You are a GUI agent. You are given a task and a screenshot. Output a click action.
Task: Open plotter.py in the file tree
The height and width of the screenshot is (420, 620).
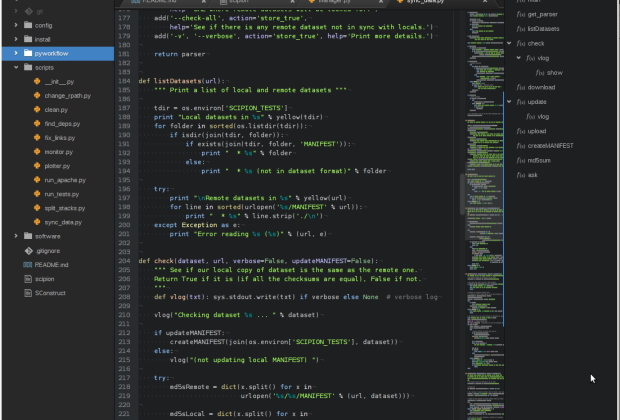click(x=57, y=166)
